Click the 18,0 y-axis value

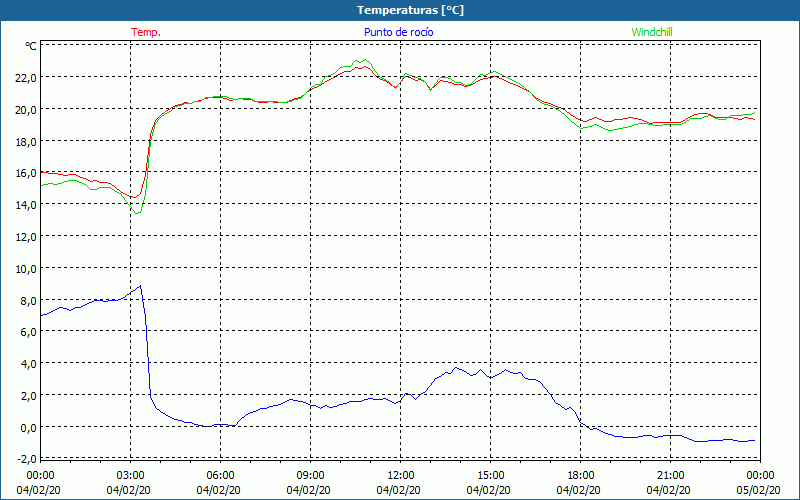click(27, 141)
